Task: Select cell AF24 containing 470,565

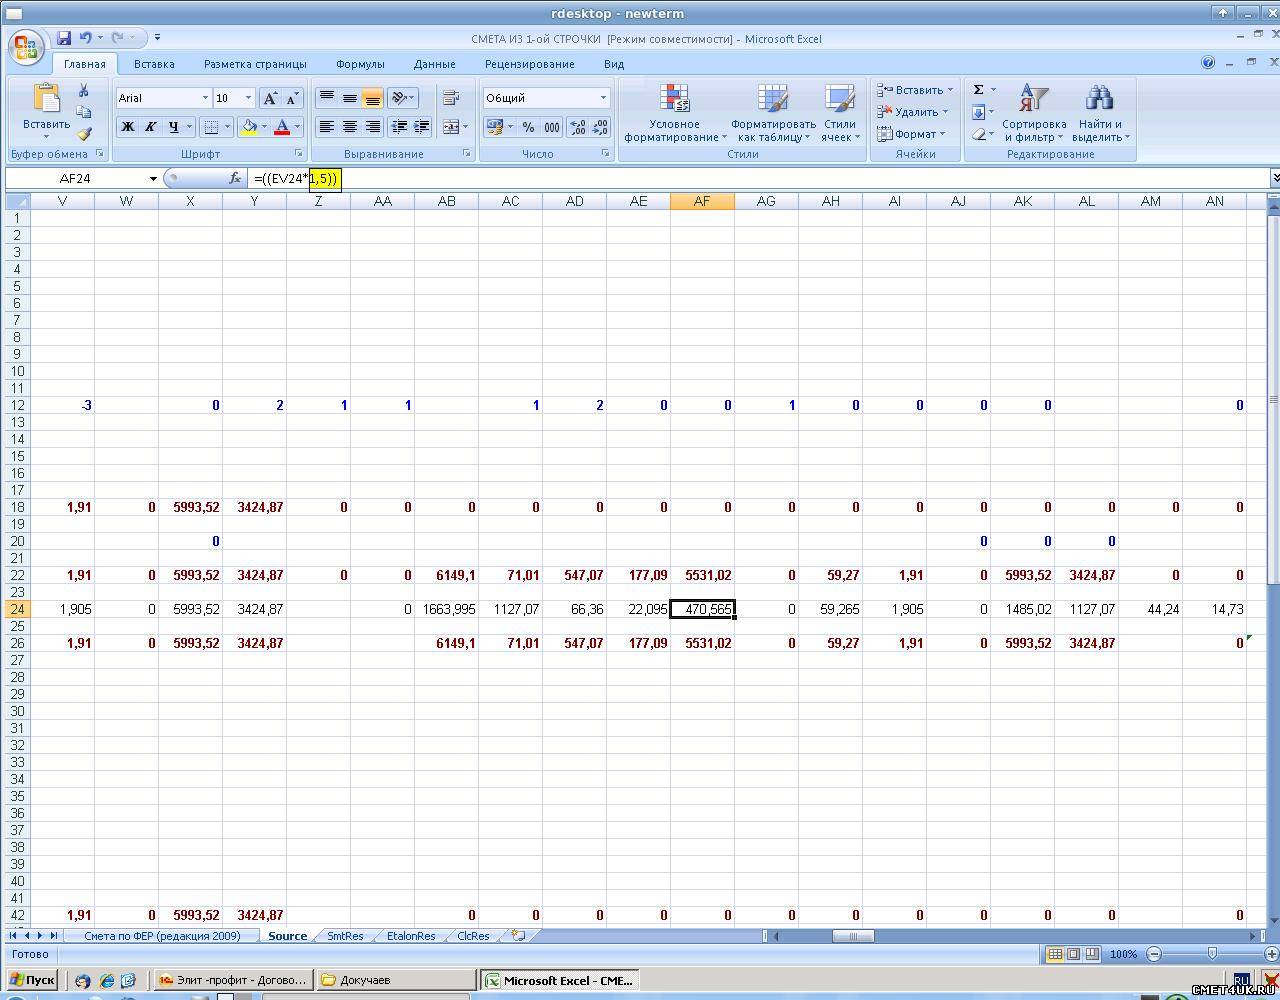Action: point(702,609)
